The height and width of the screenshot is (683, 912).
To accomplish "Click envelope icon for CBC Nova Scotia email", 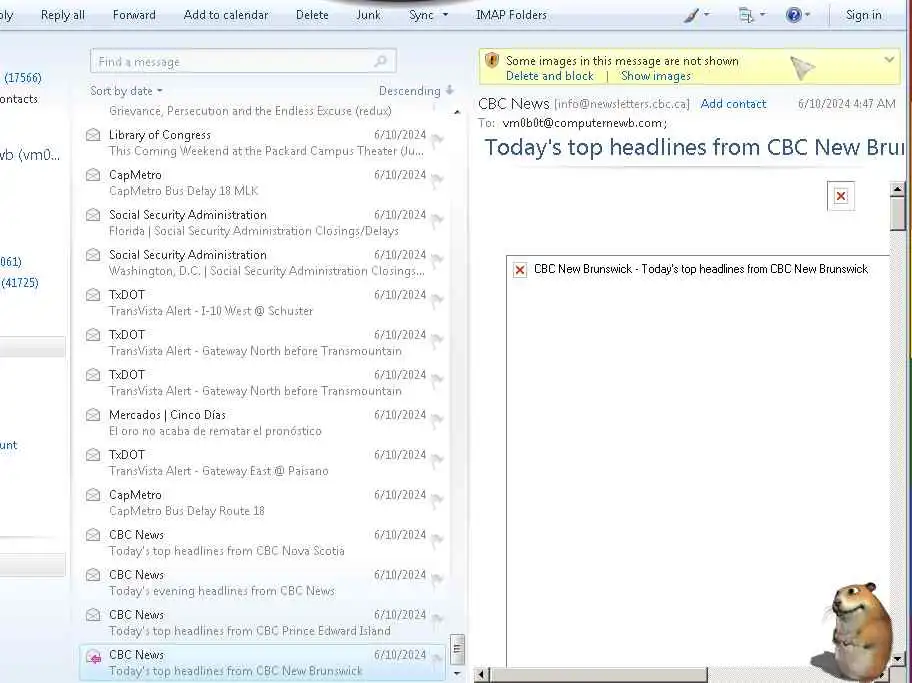I will click(x=93, y=535).
